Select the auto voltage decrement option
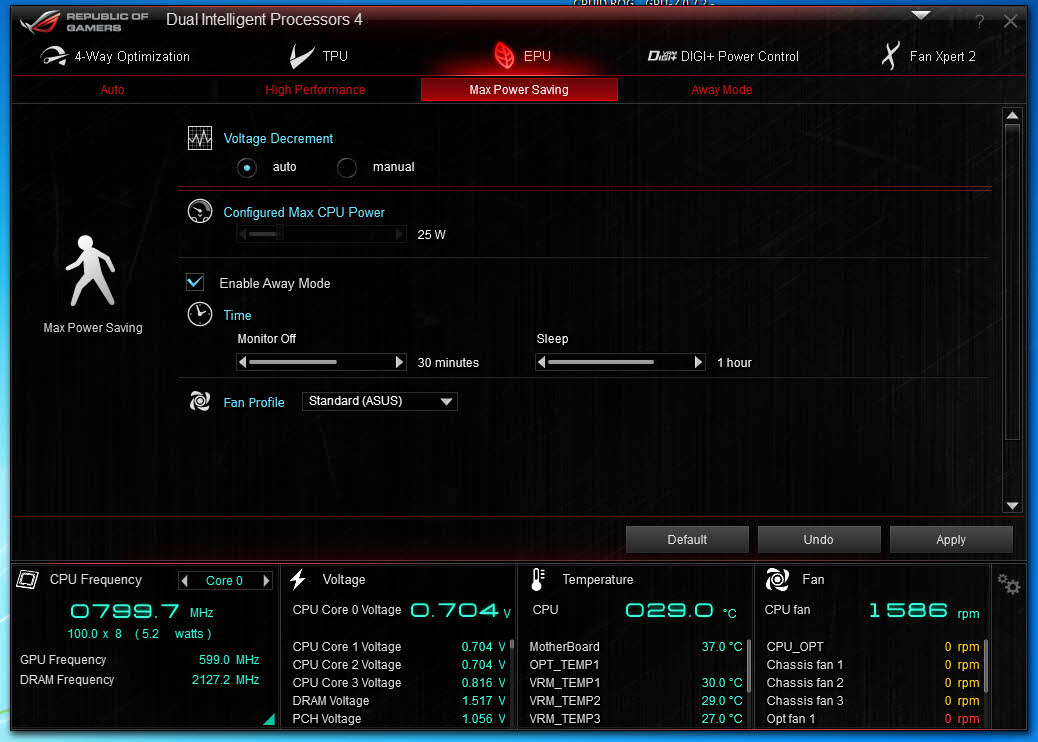The image size is (1038, 742). point(247,168)
